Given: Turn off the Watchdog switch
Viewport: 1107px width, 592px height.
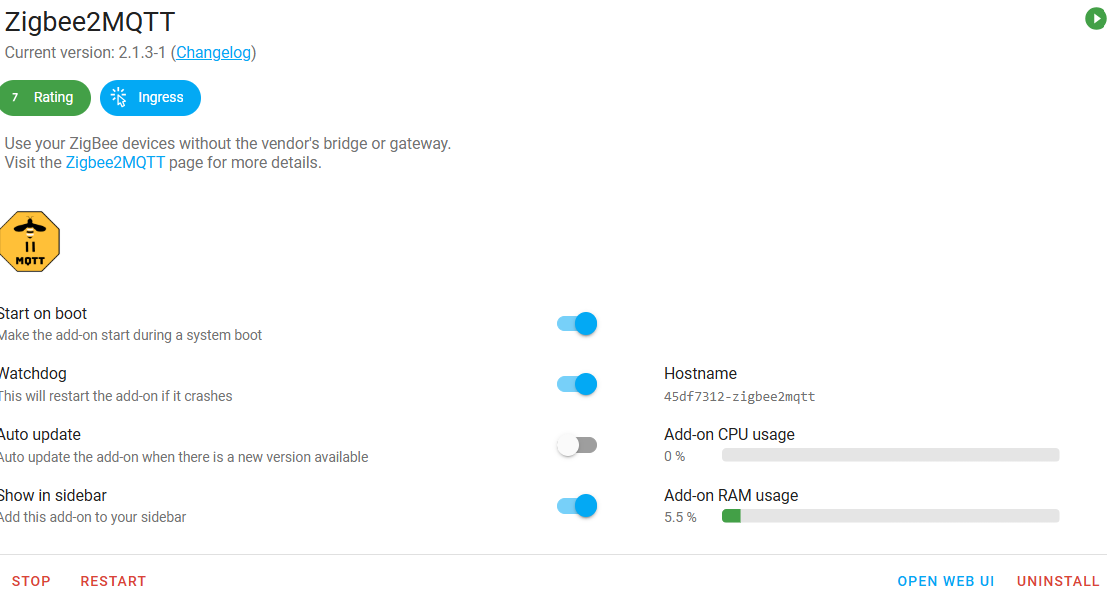Looking at the screenshot, I should click(x=577, y=384).
